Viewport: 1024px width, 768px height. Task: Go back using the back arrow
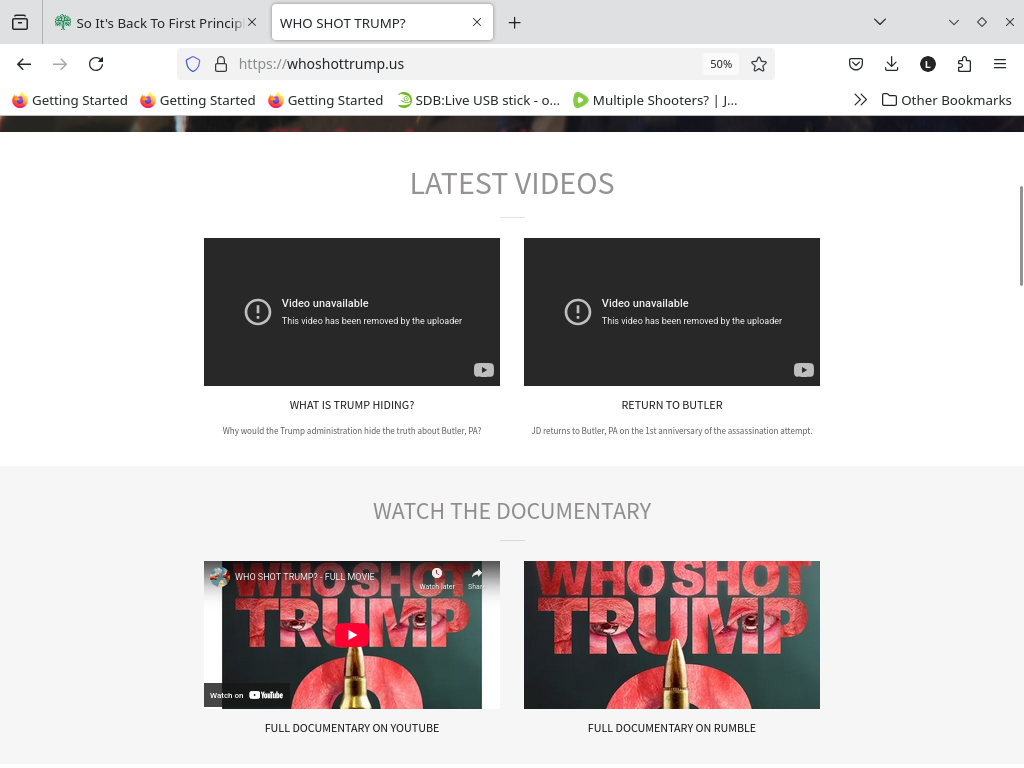click(x=24, y=64)
